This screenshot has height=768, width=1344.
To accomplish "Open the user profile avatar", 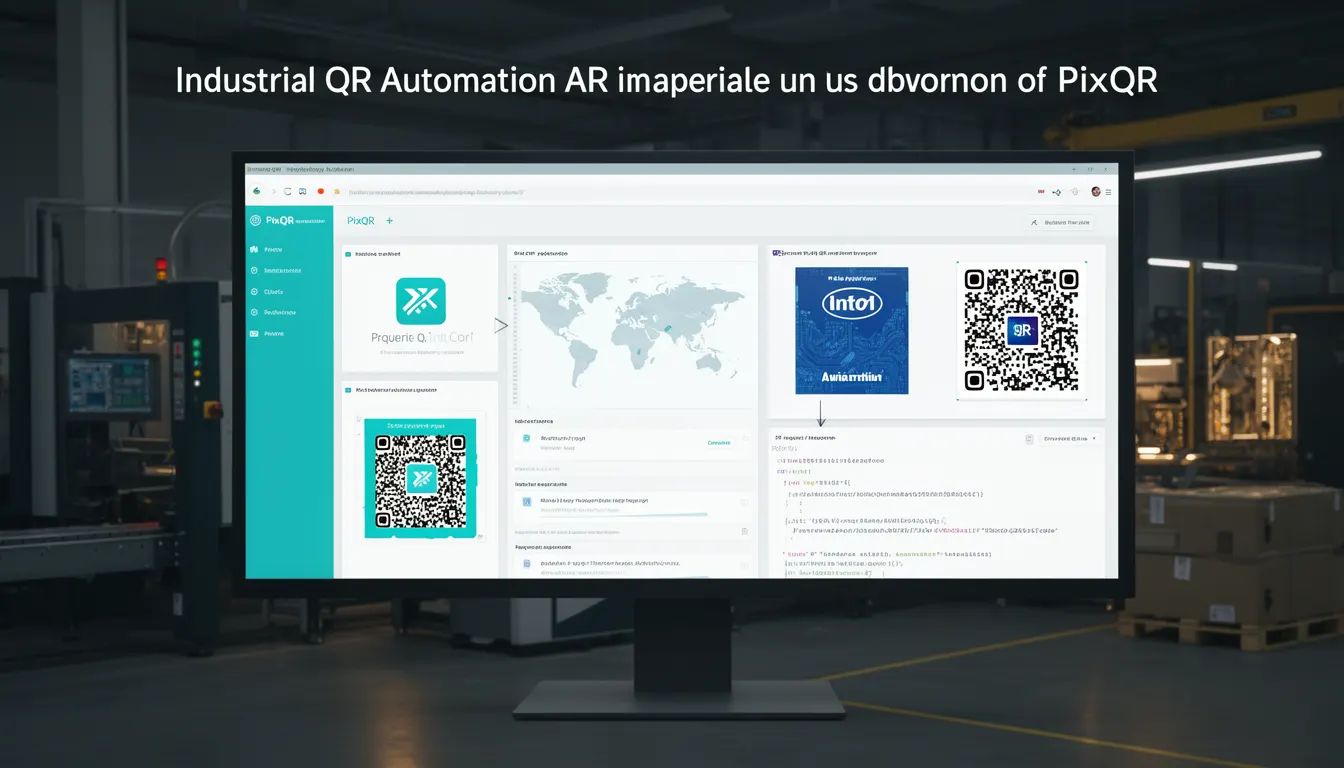I will [1096, 191].
